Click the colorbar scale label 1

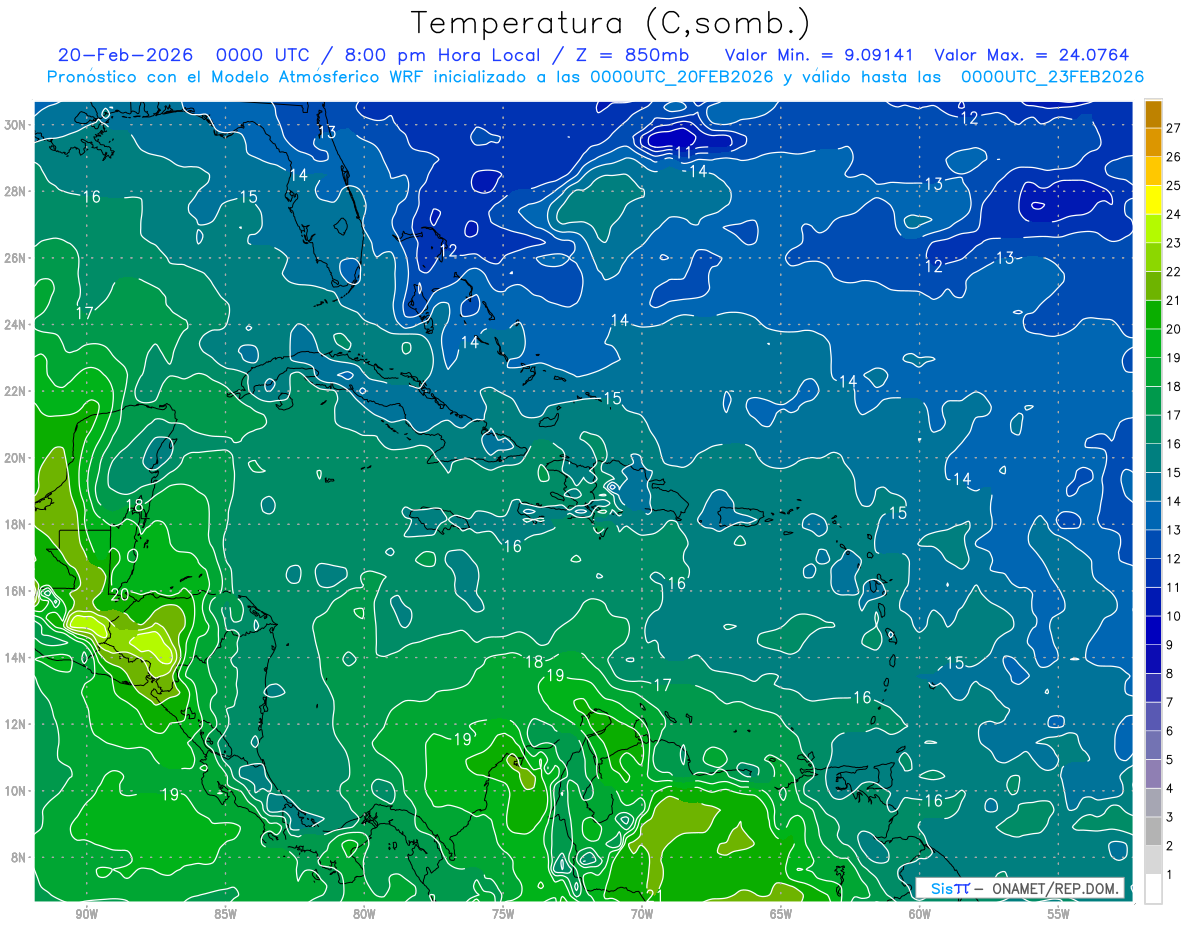click(1170, 875)
